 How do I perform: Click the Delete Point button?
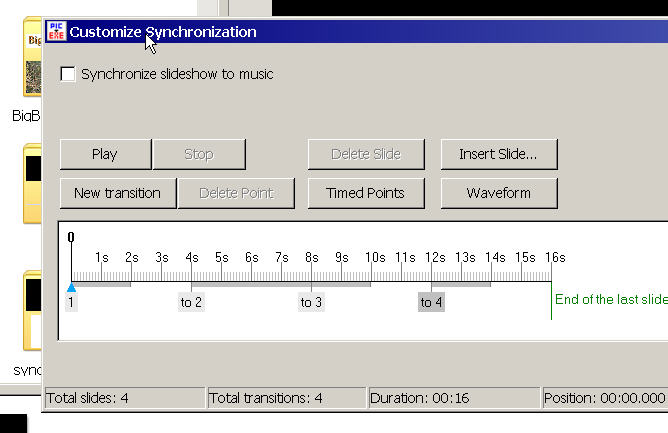tap(236, 192)
